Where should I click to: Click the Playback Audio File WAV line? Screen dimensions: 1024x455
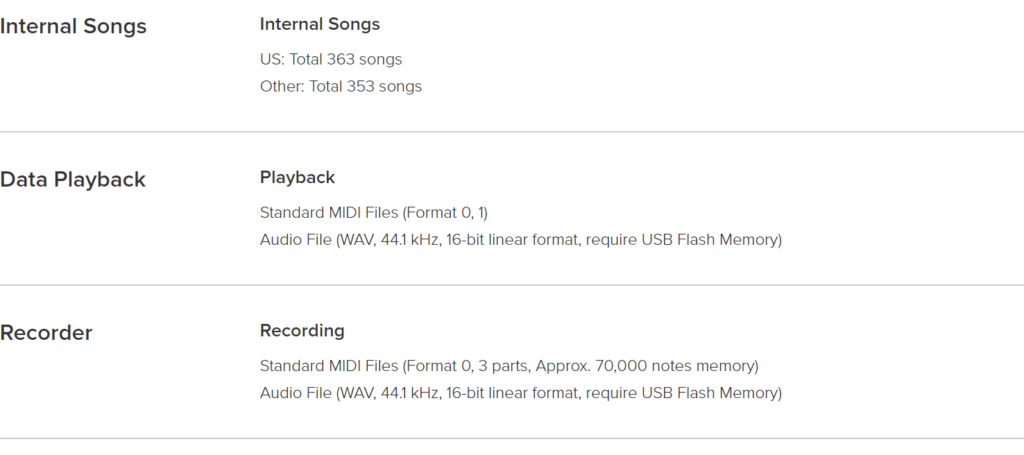coord(520,240)
